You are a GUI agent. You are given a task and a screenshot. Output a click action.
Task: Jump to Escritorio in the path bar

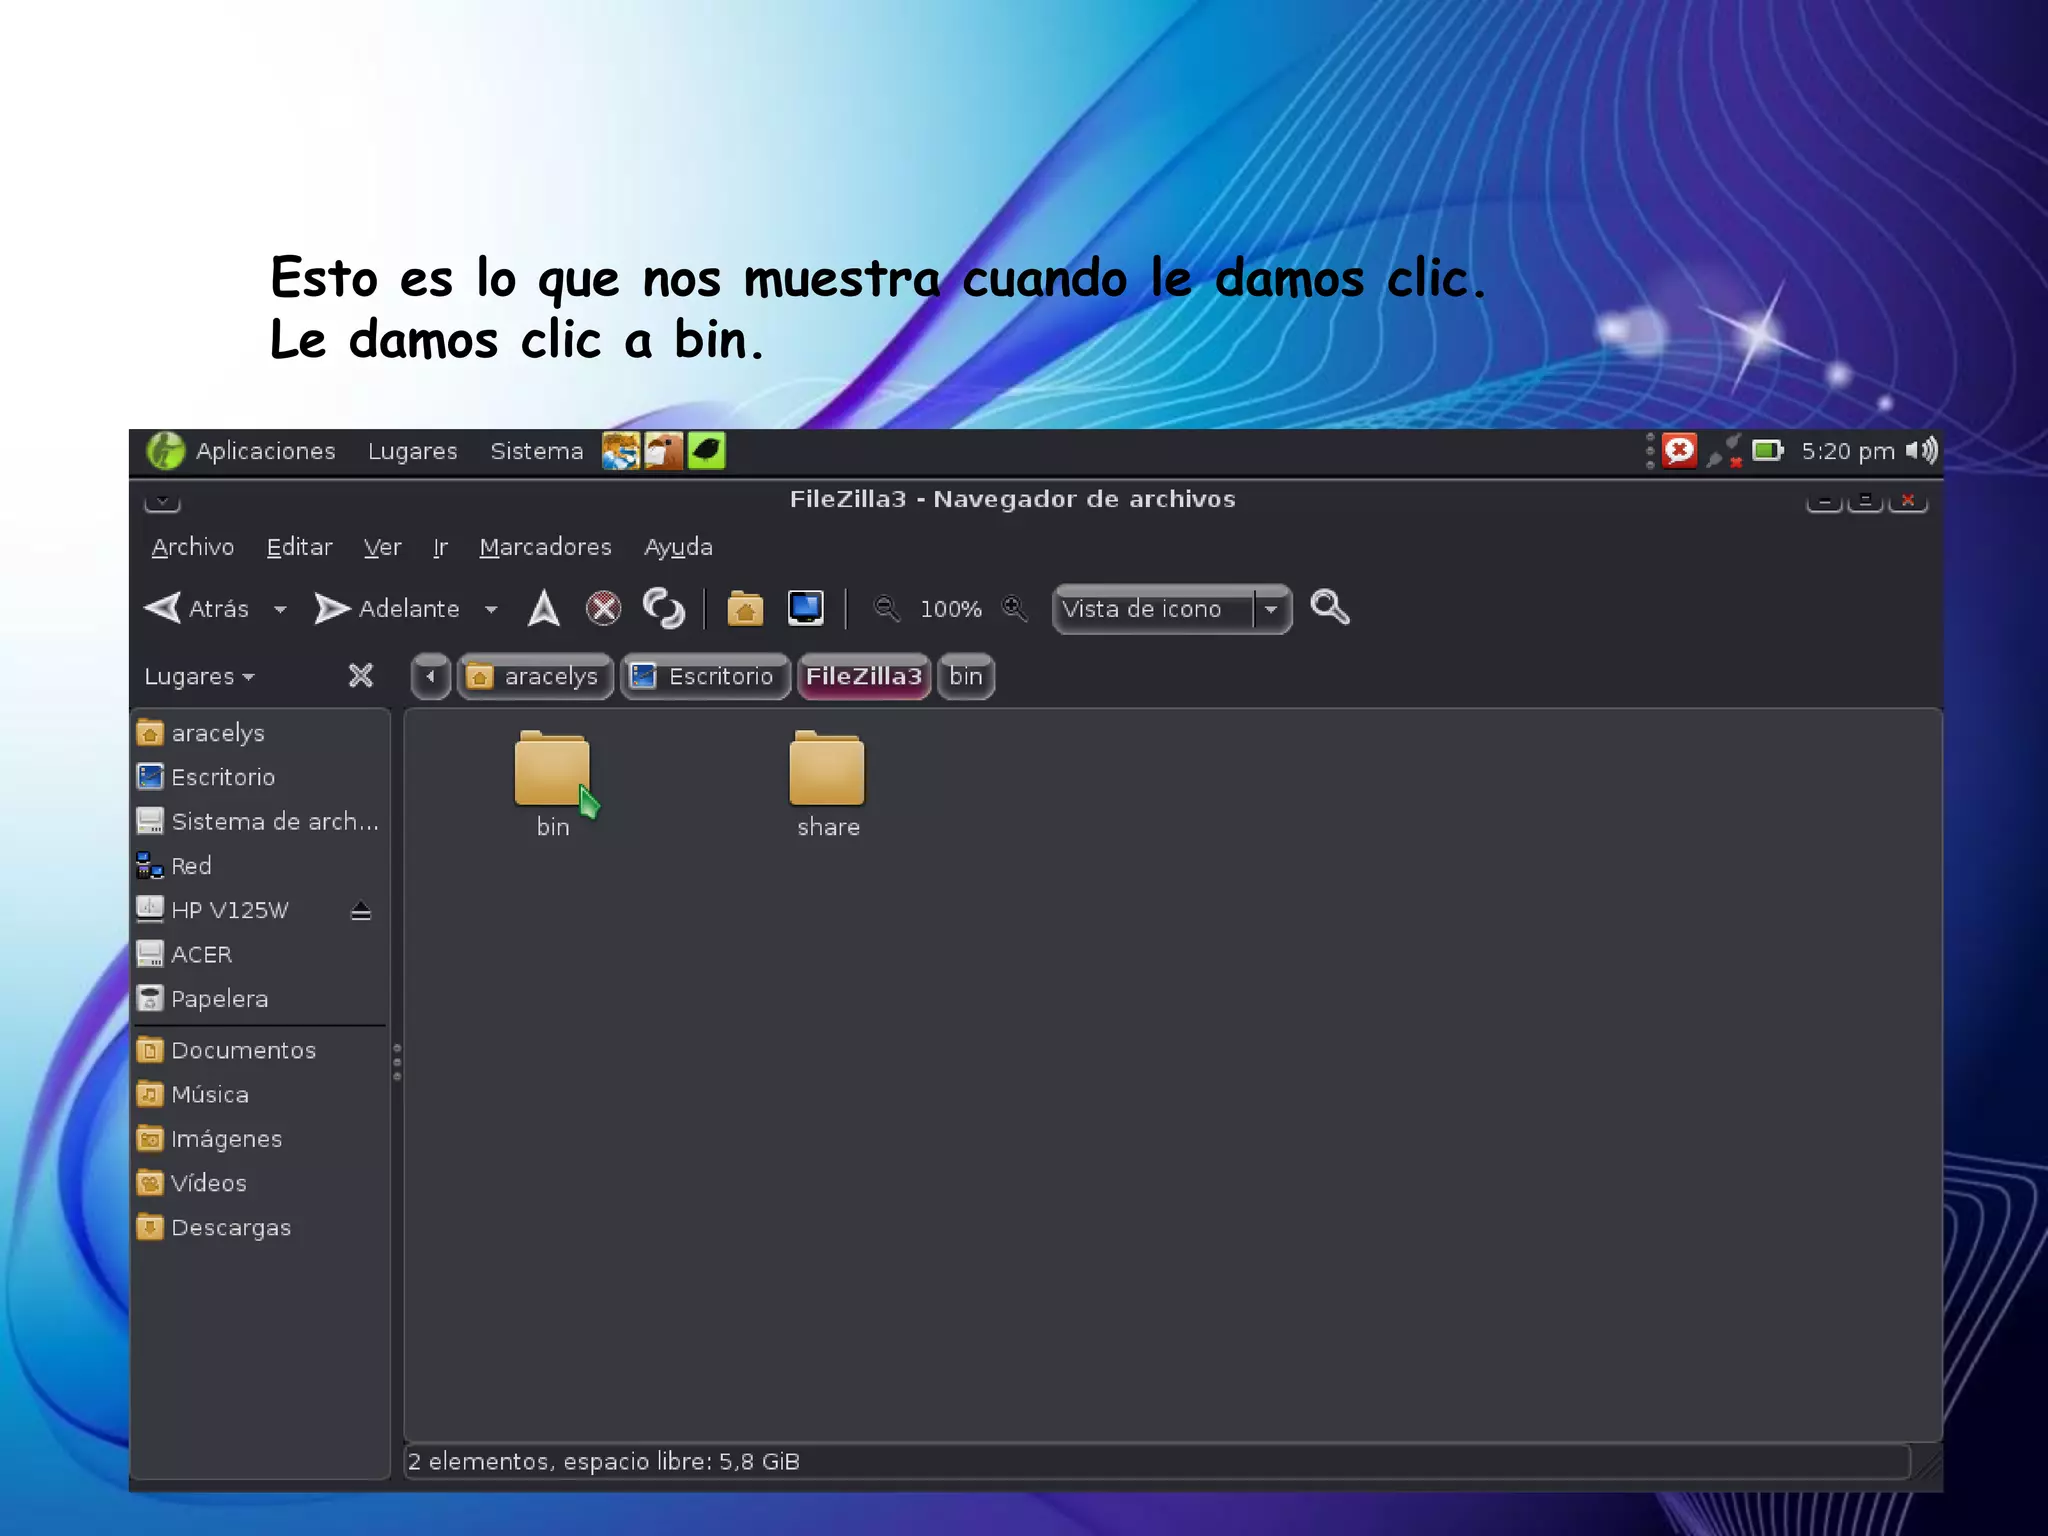705,677
